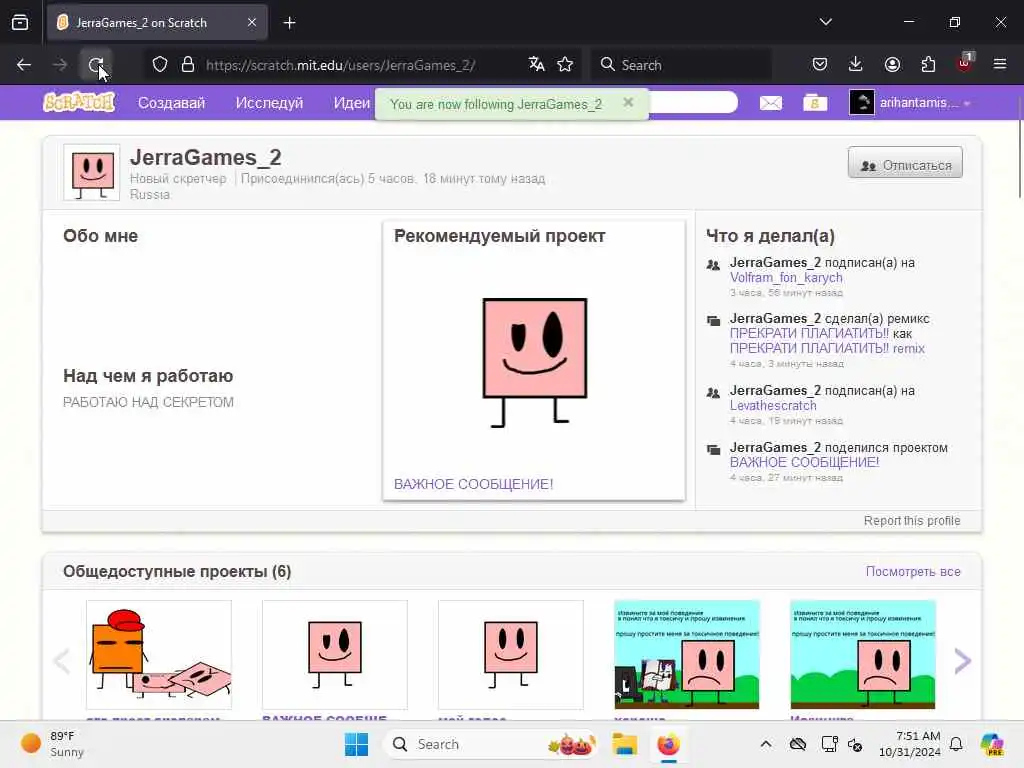1024x768 pixels.
Task: Bookmark the page with the star icon
Action: coord(565,64)
